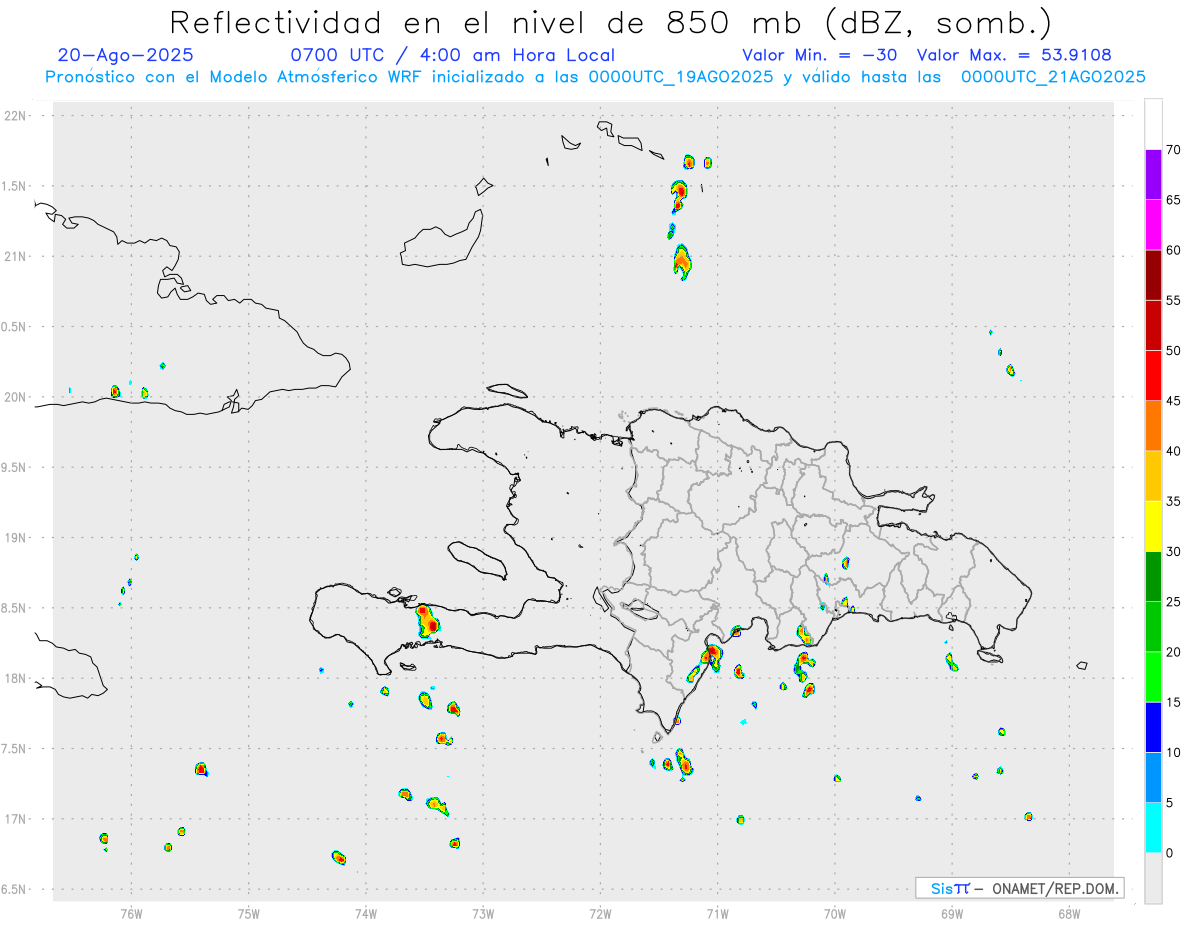The height and width of the screenshot is (927, 1200).
Task: Click the '55' label on the color scale
Action: (1173, 300)
